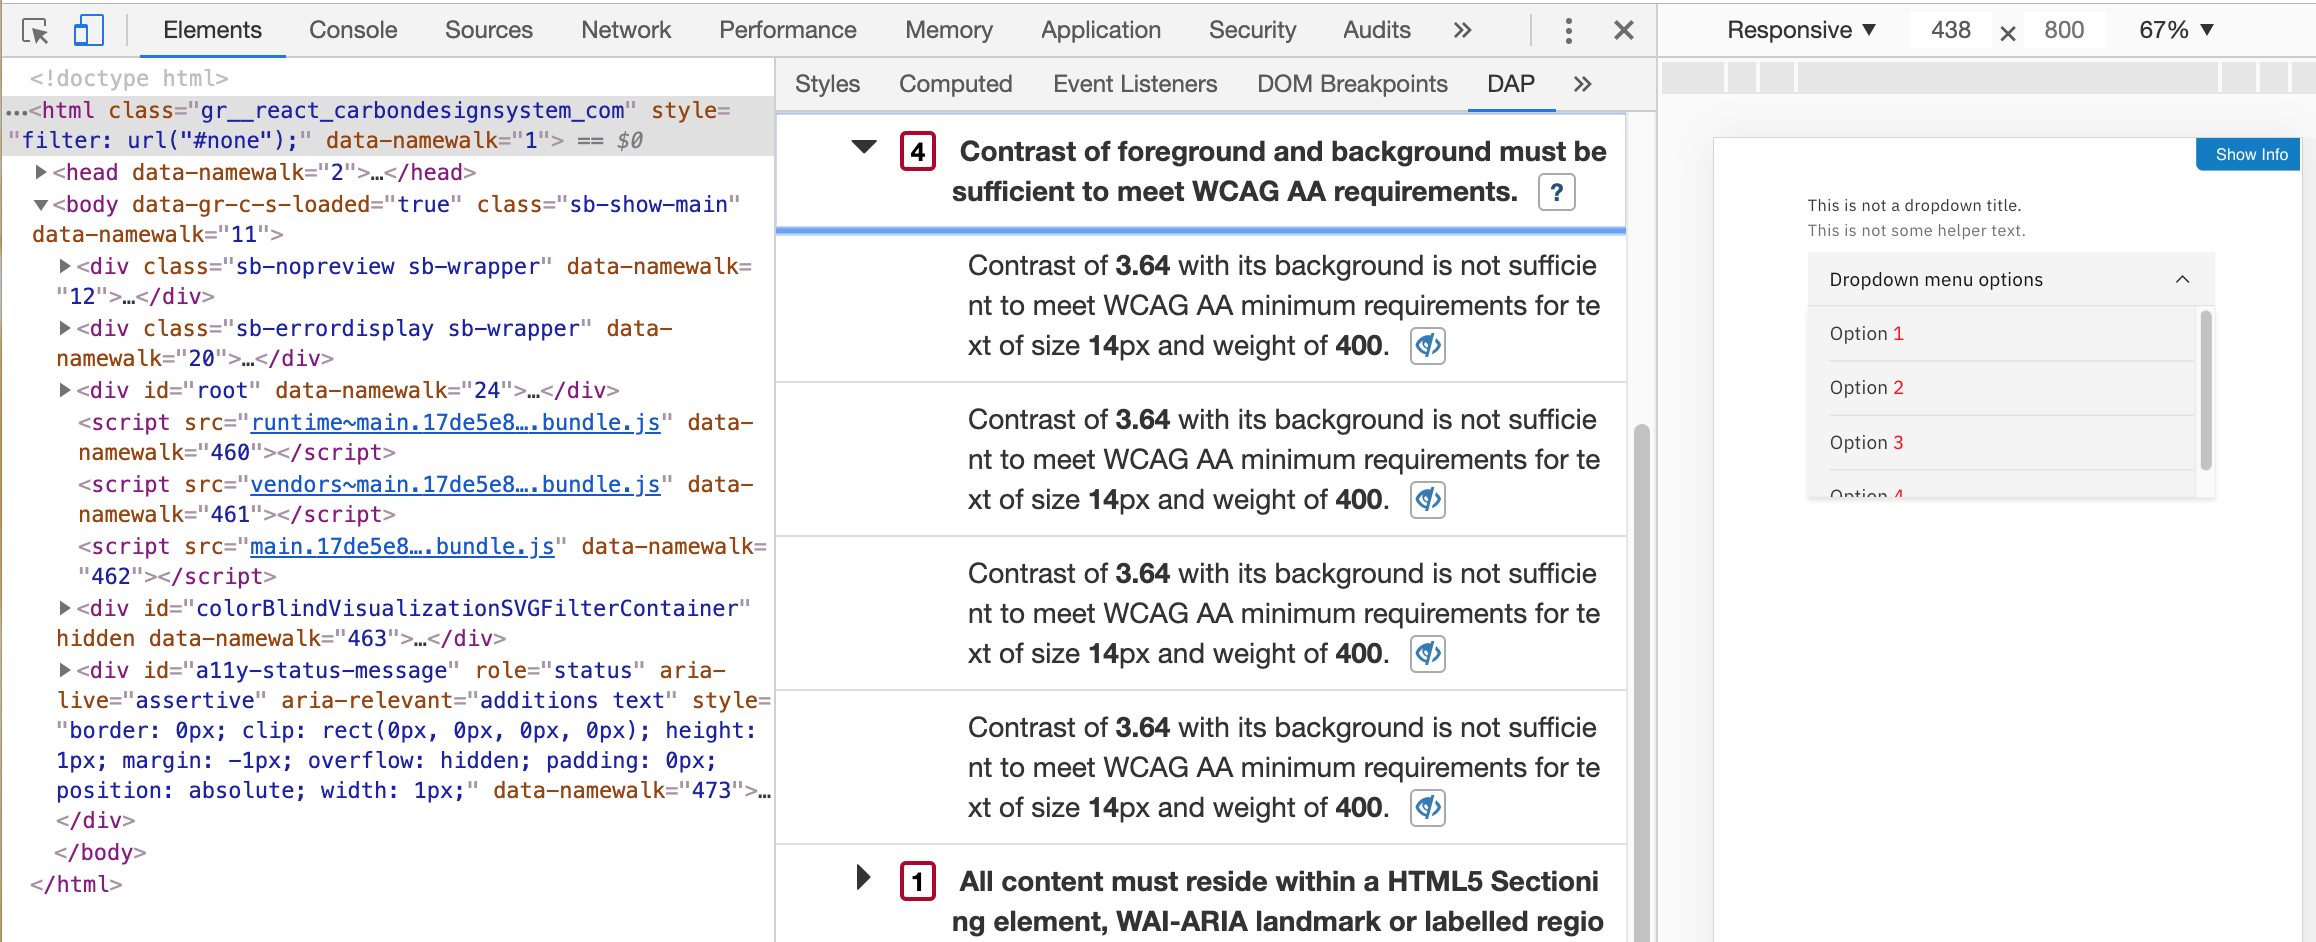
Task: Click the more tabs chevron after Audits
Action: 1462,29
